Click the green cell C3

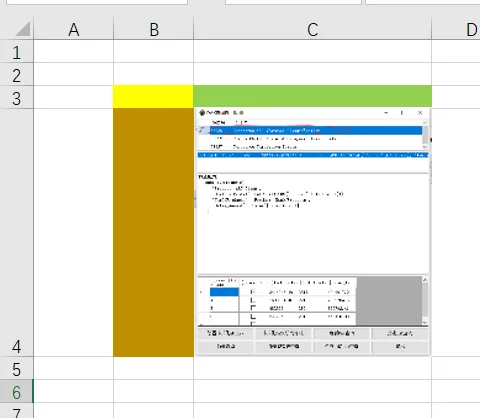pyautogui.click(x=312, y=96)
